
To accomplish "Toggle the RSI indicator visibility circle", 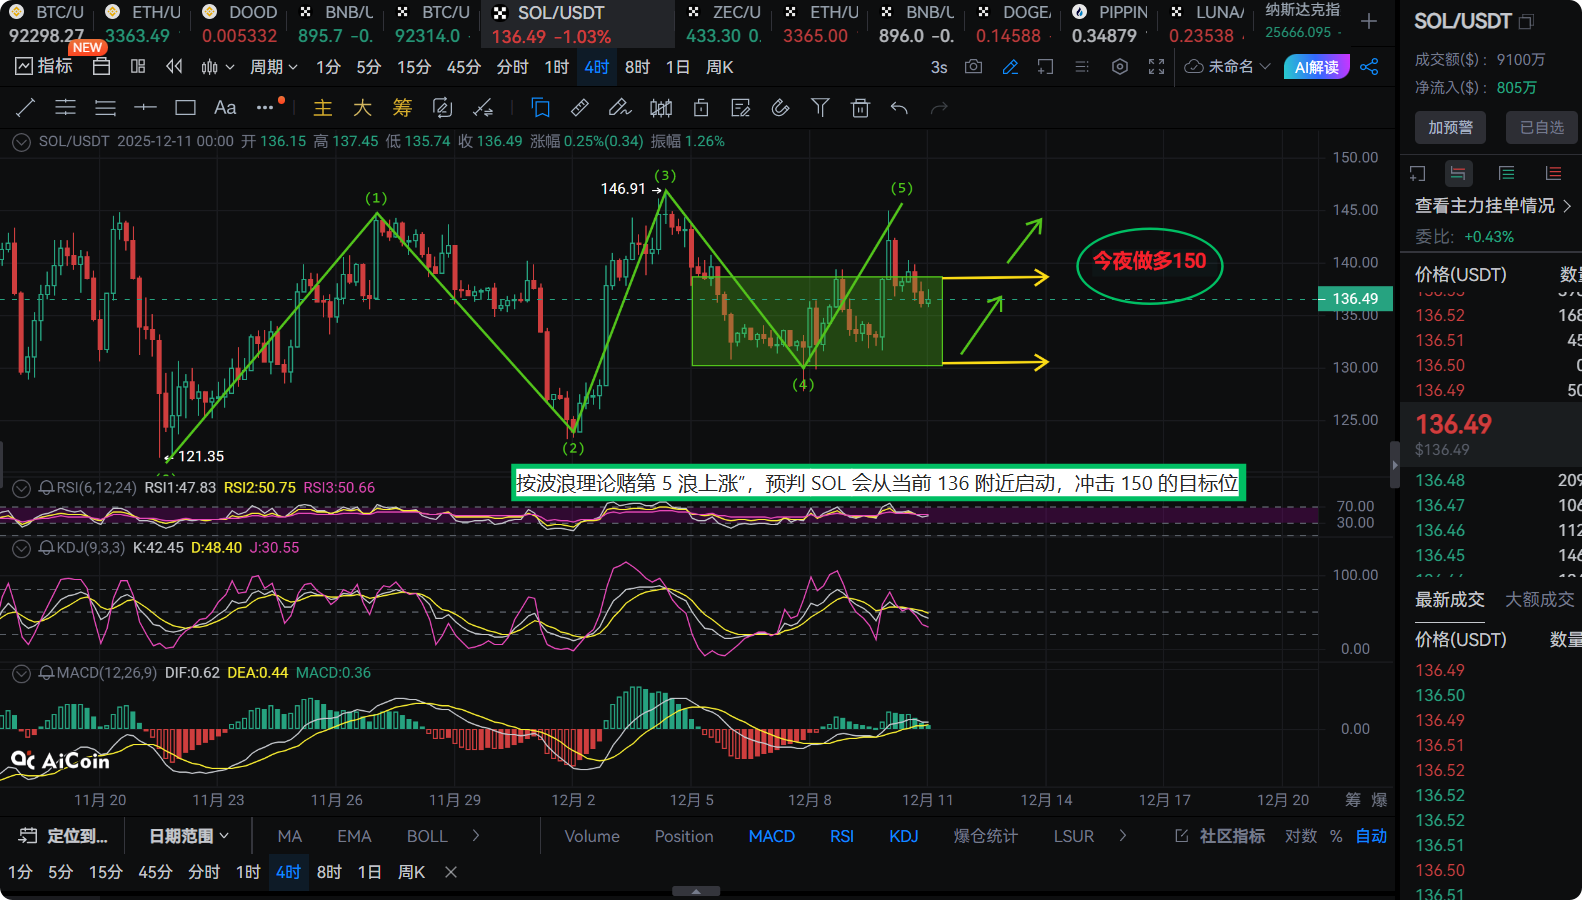I will coord(21,488).
